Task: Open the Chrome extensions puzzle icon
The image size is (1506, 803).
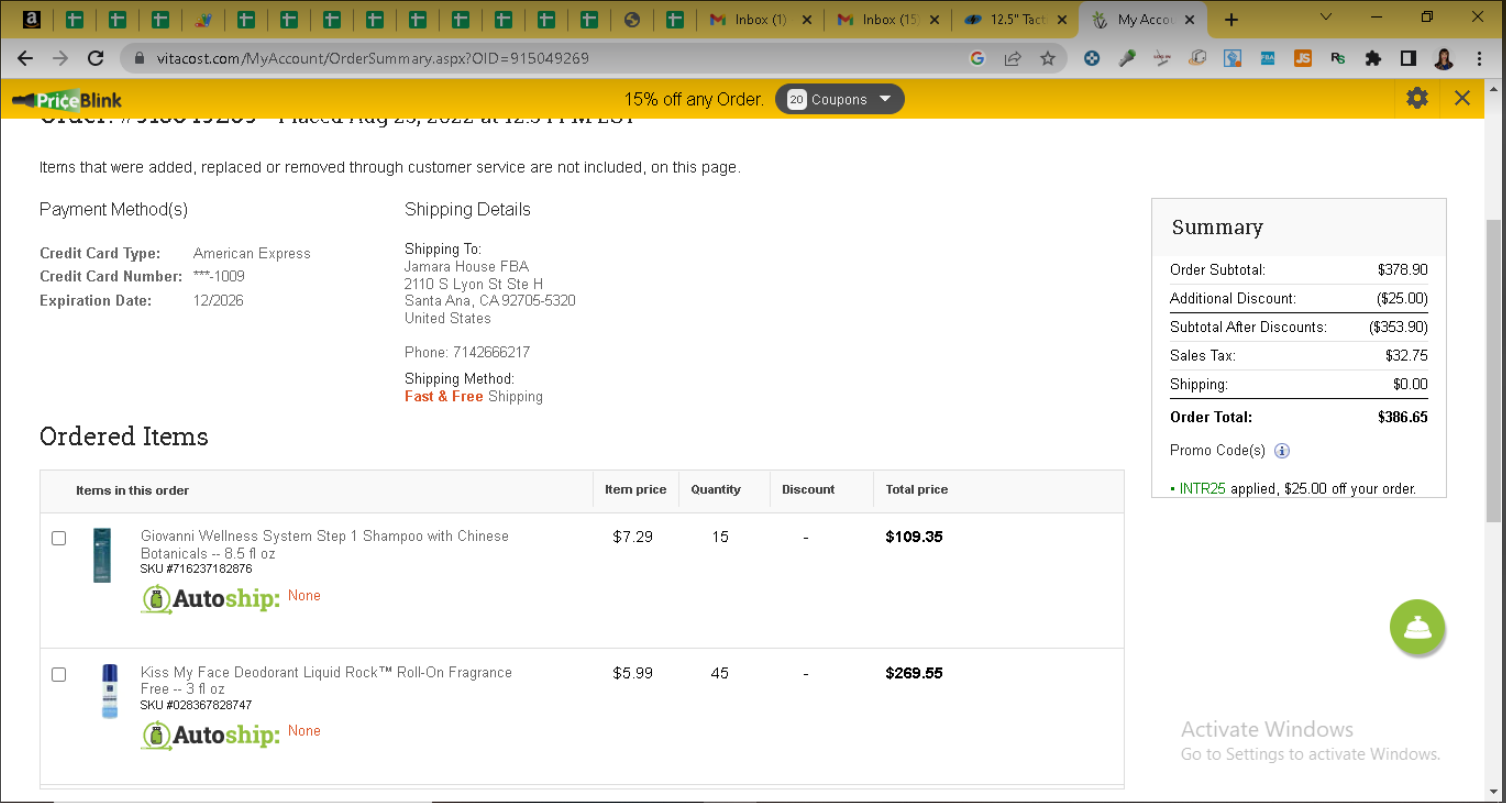Action: pyautogui.click(x=1373, y=59)
